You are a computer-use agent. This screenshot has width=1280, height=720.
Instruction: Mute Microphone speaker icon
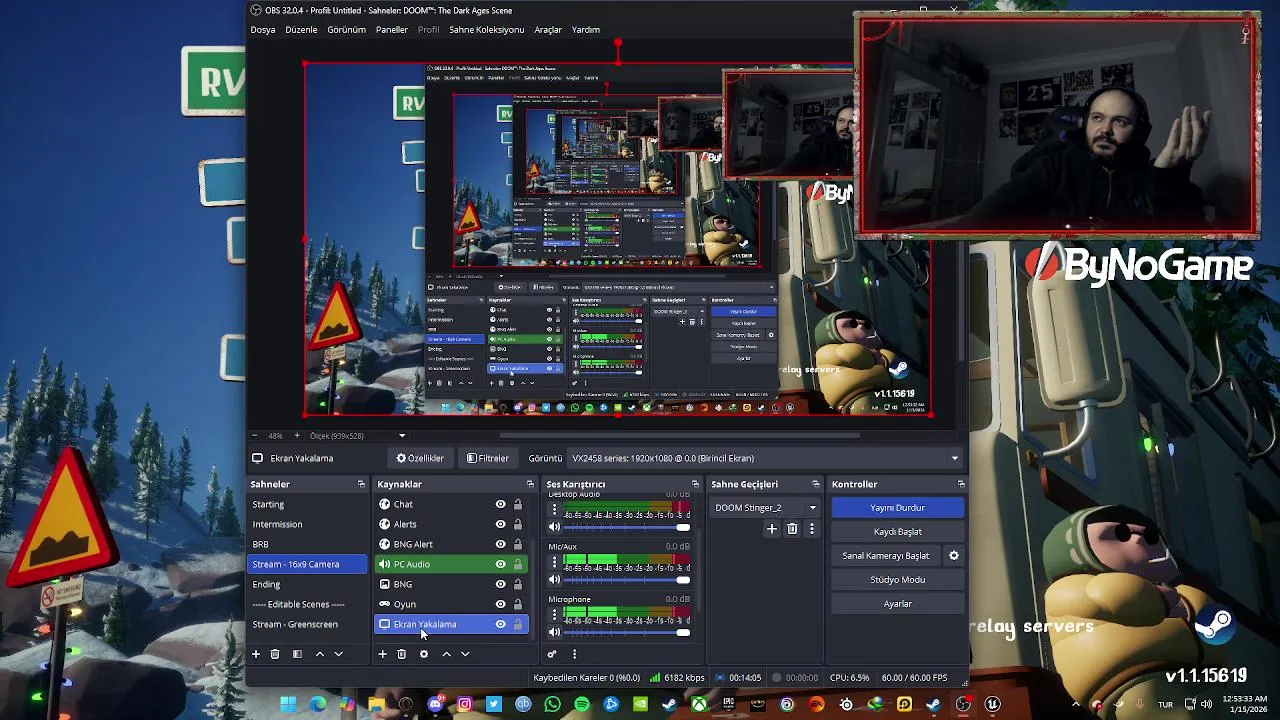(554, 632)
